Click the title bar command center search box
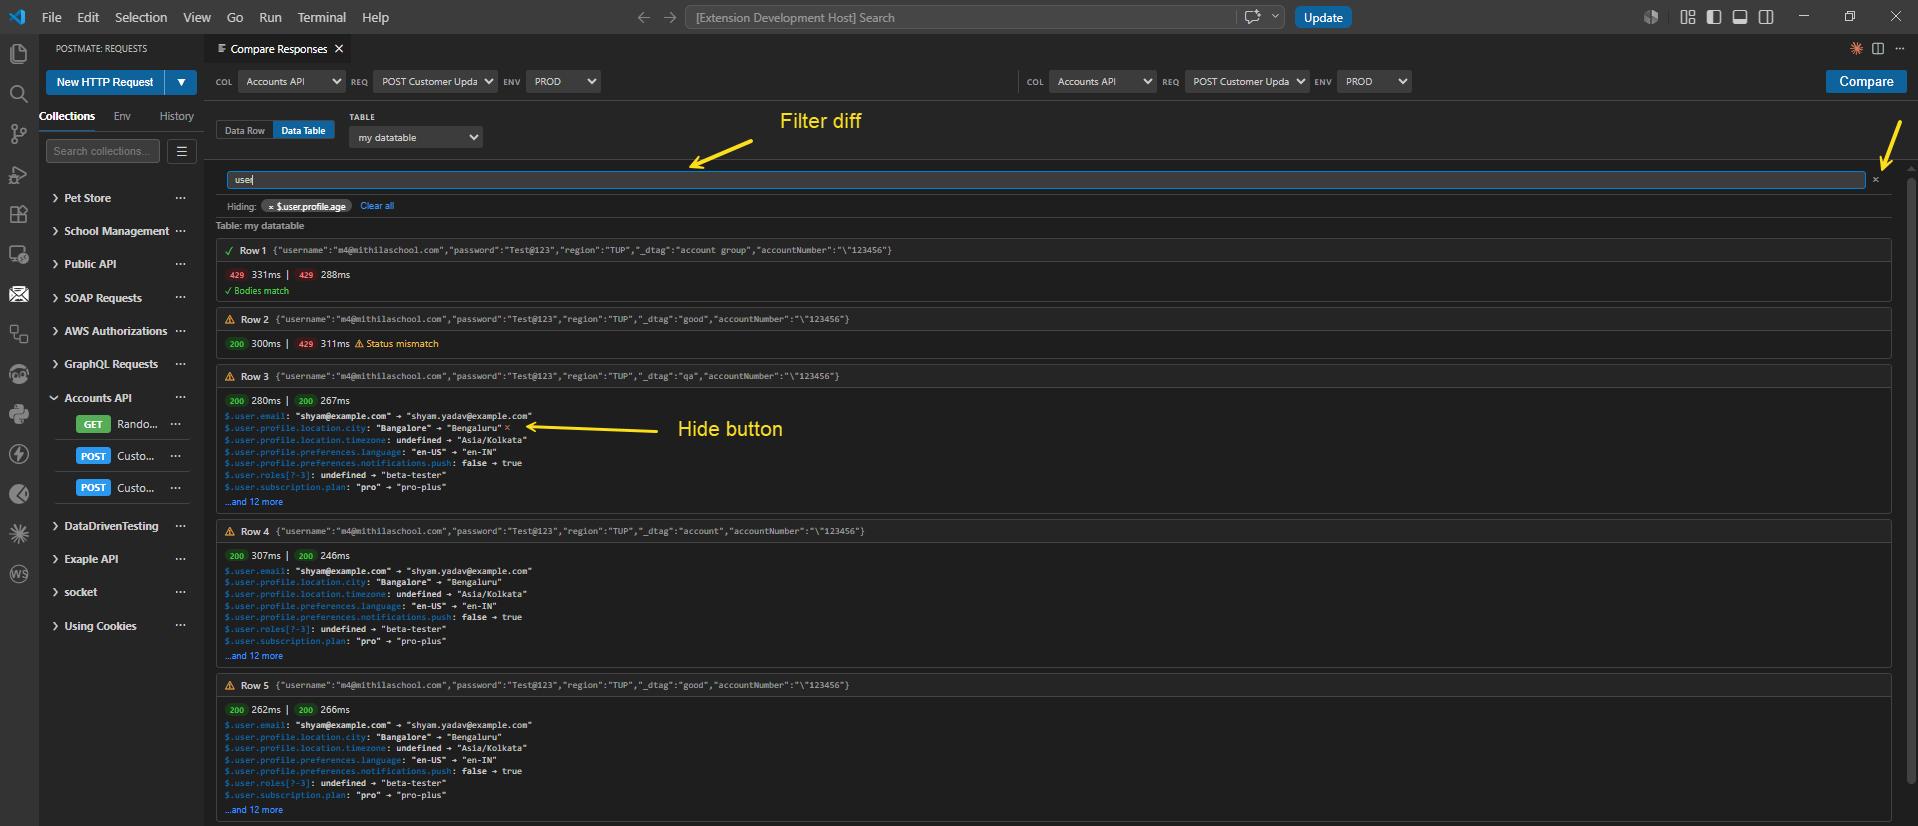Screen dimensions: 1918x826 [960, 17]
